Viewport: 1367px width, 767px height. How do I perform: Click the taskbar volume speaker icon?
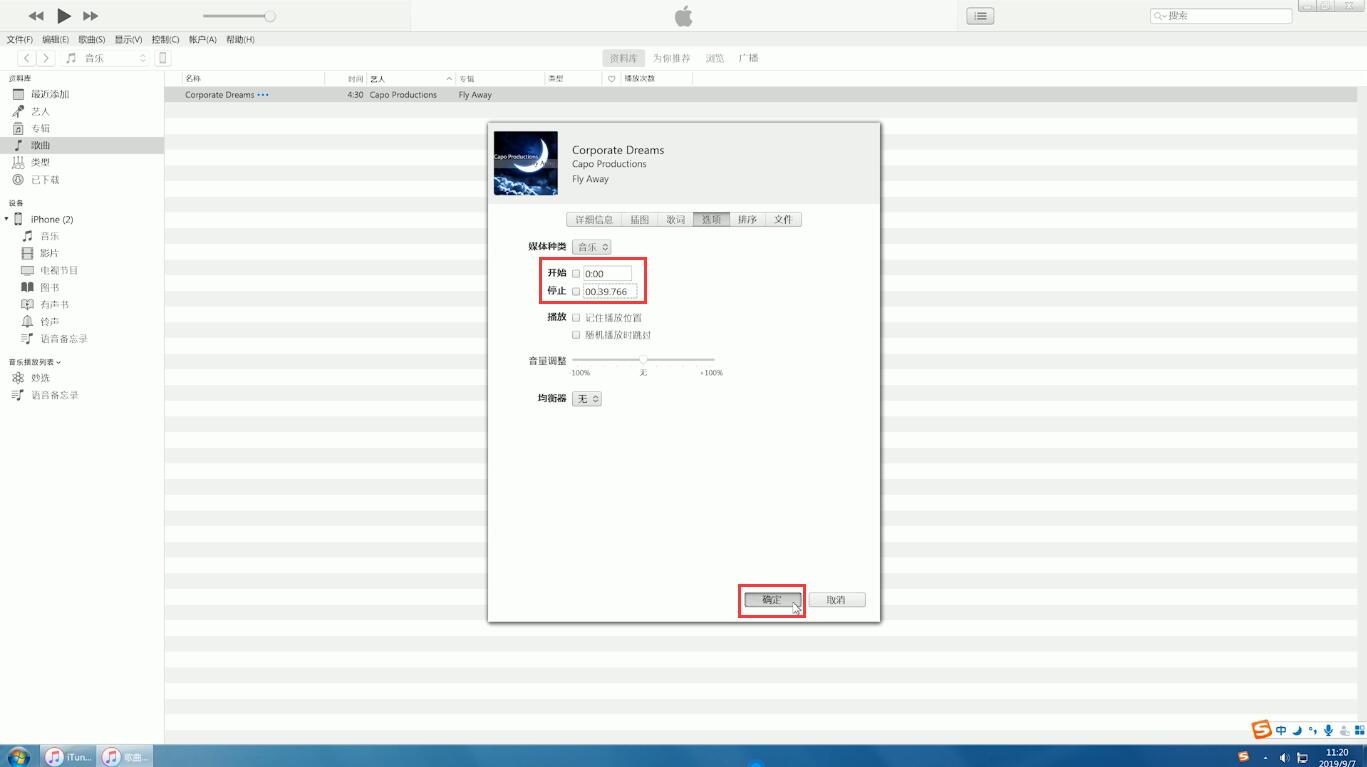point(1284,758)
